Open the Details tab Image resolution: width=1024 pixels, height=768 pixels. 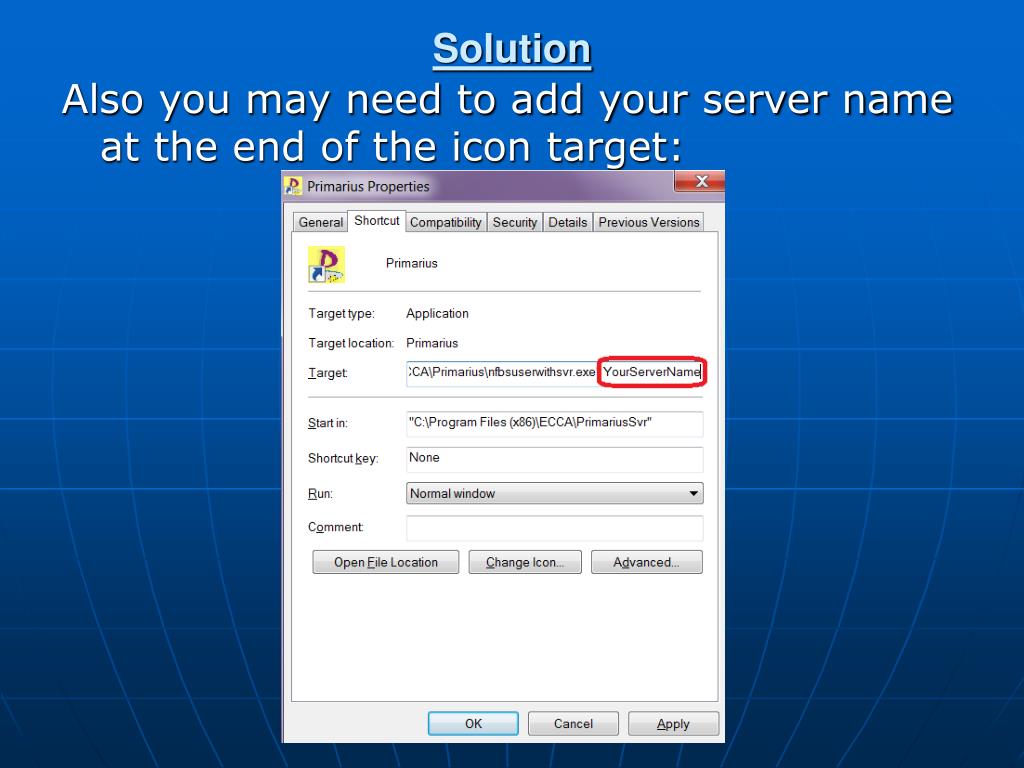(568, 222)
